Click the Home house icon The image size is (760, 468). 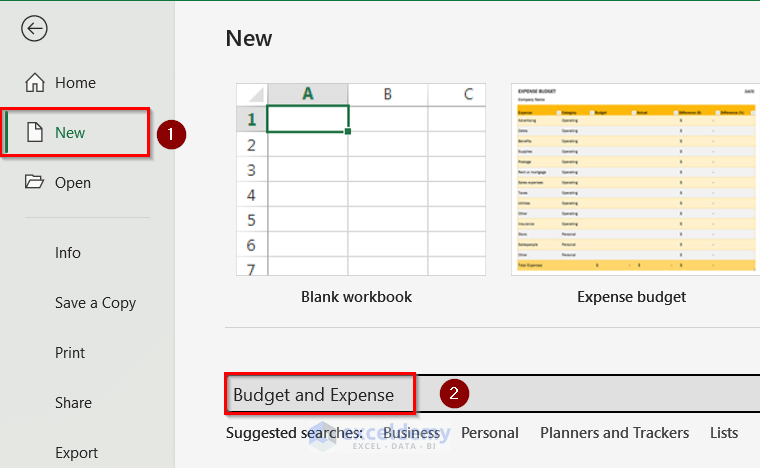35,83
